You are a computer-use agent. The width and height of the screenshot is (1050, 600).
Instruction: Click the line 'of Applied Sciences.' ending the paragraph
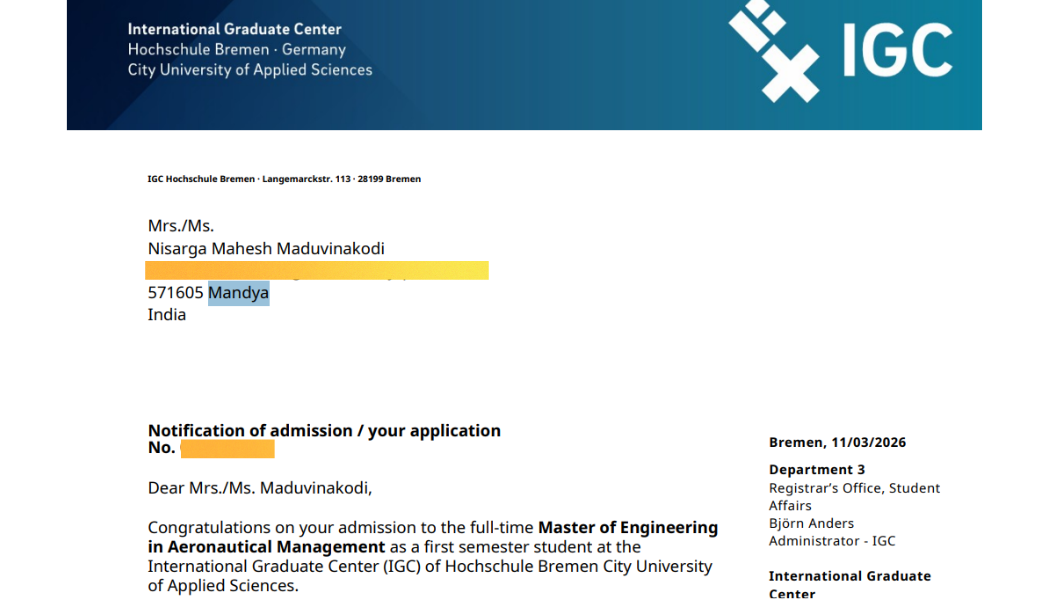coord(223,586)
